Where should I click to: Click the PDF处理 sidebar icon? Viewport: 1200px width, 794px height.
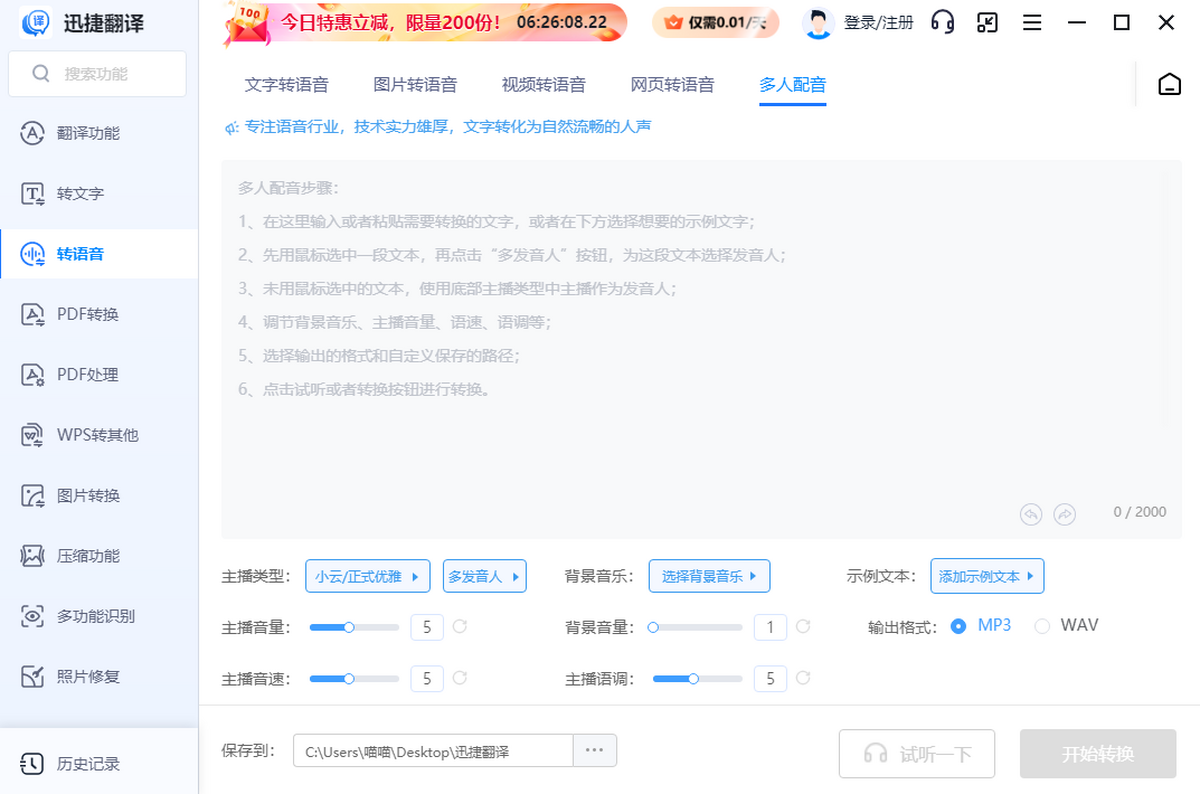point(33,375)
